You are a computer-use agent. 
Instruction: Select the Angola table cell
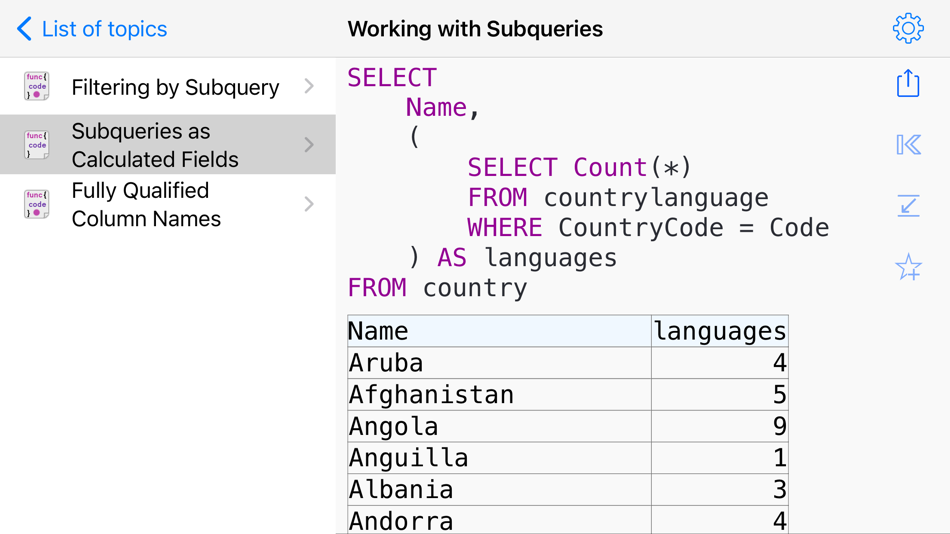pyautogui.click(x=499, y=426)
